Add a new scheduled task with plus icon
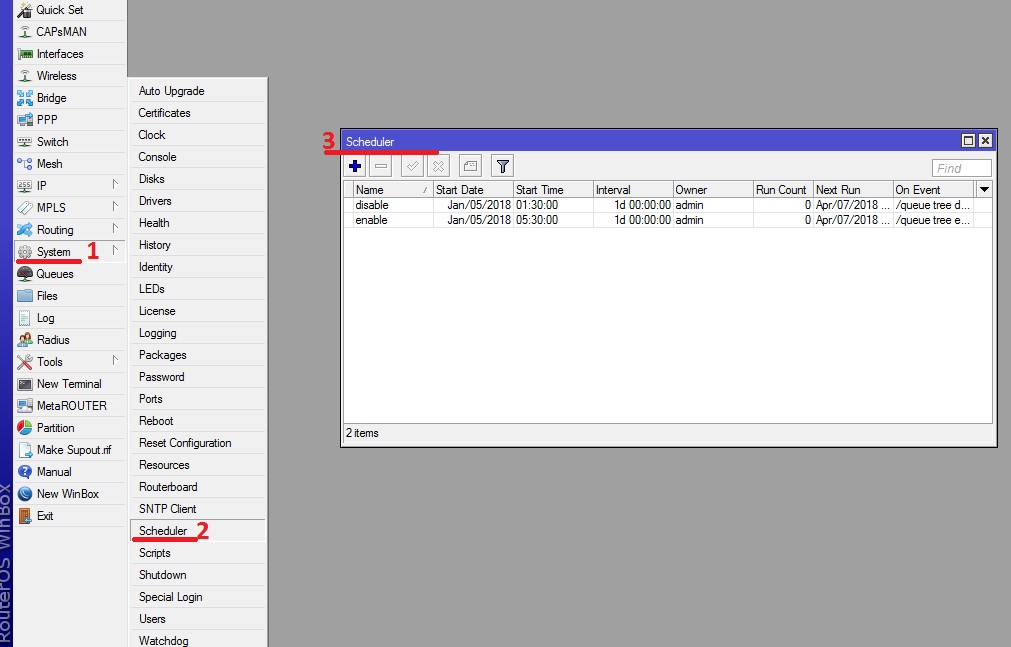Viewport: 1011px width, 647px height. [355, 165]
